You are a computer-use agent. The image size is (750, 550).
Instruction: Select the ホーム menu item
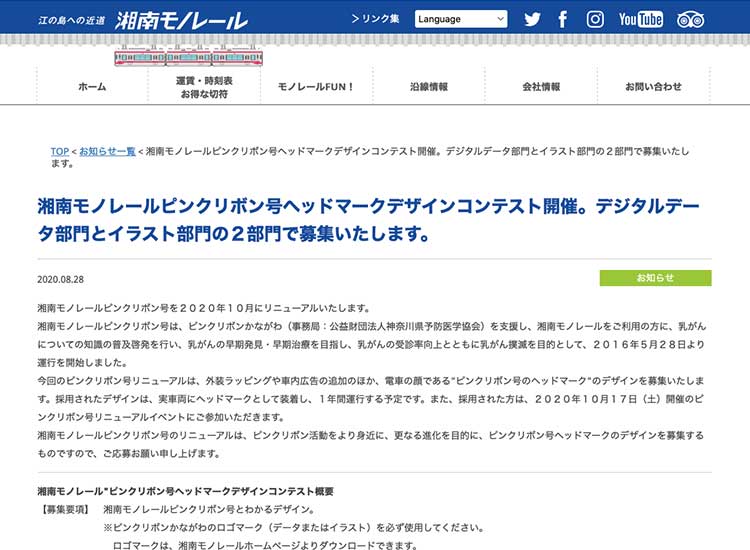[x=92, y=87]
